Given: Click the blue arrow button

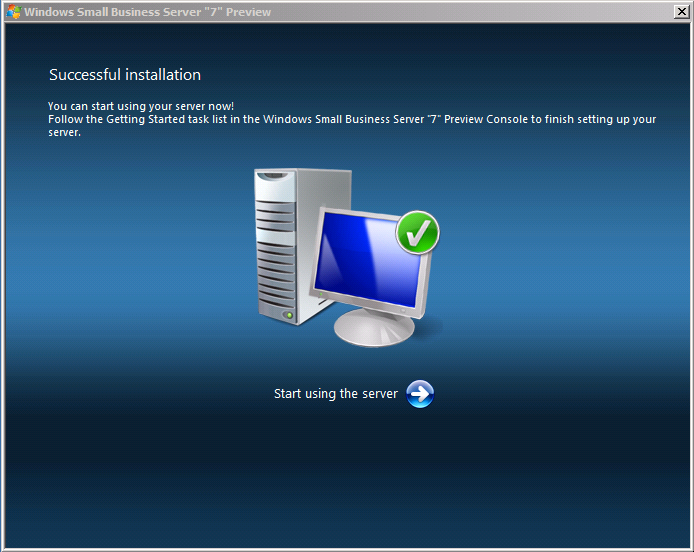Looking at the screenshot, I should click(420, 394).
